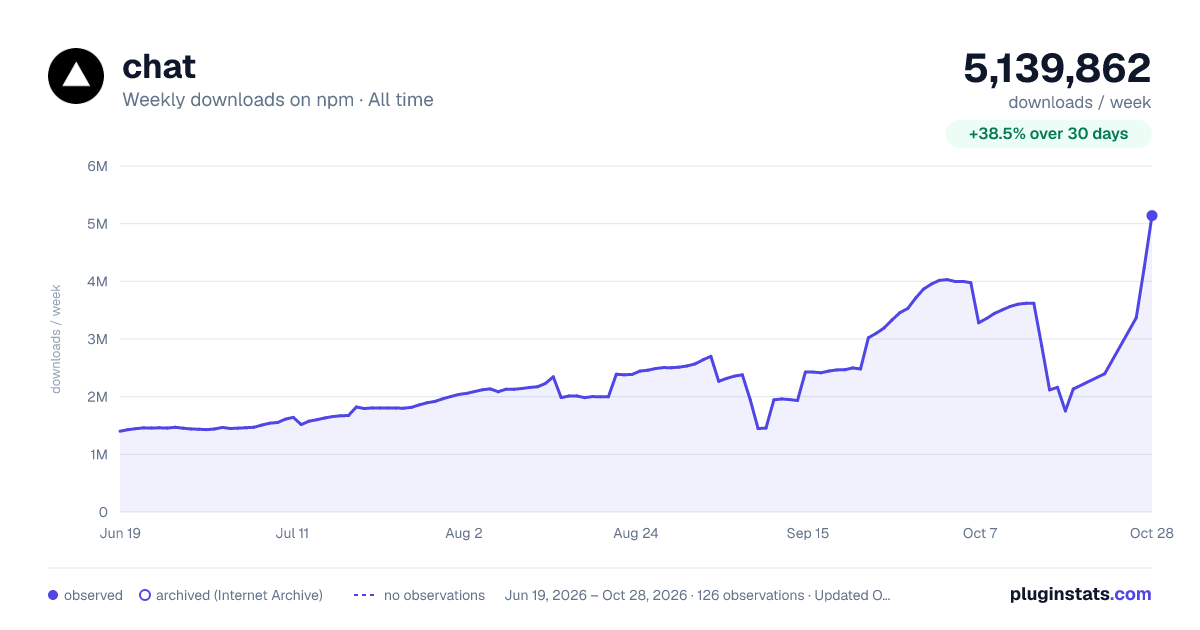Click the 0 y-axis label
Screen dimensions: 1200x630
pos(103,512)
